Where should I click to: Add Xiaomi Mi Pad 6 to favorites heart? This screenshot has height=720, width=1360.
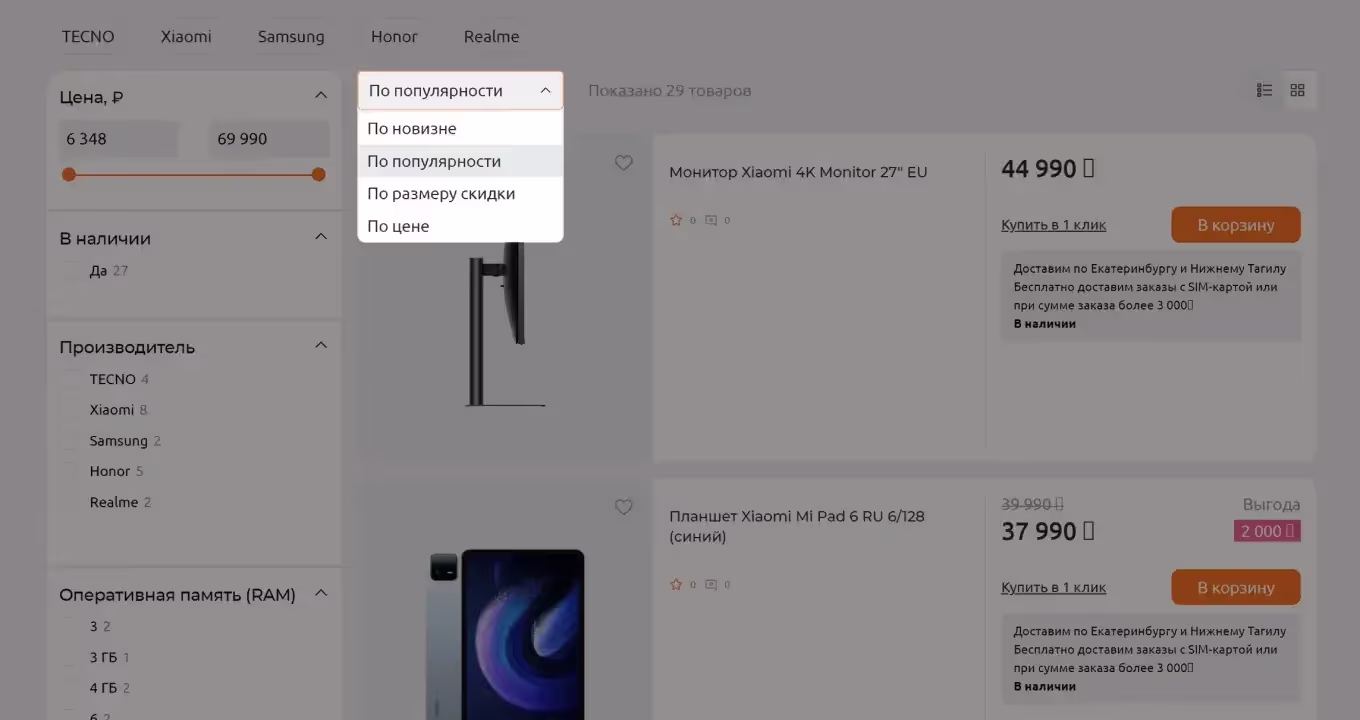[623, 507]
